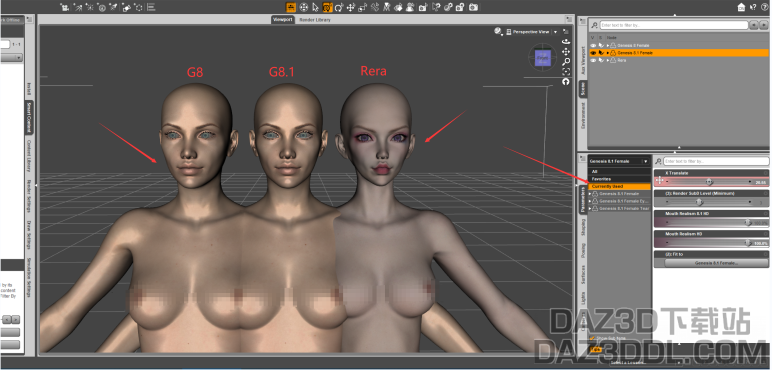Click the Create New Distant Light icon
The image size is (772, 370).
click(78, 7)
